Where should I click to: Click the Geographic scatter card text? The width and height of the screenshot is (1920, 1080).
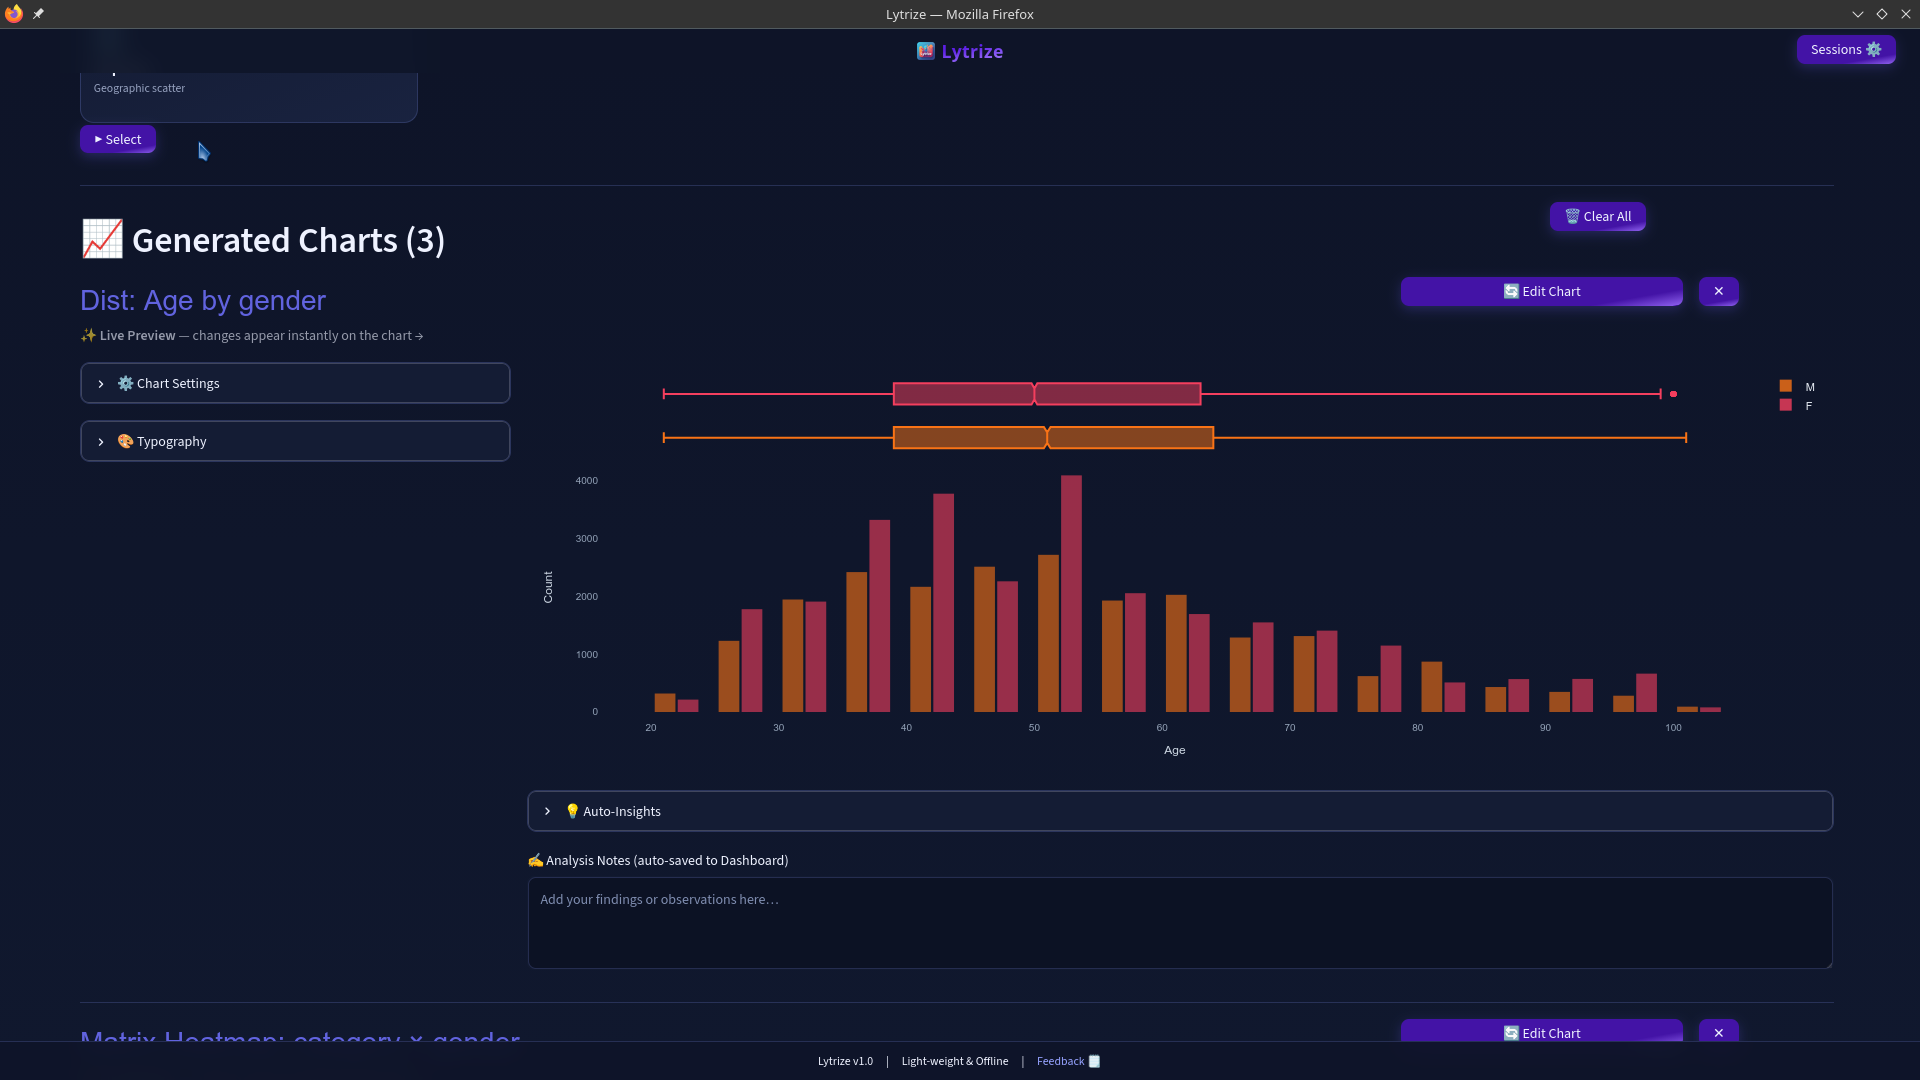[x=139, y=89]
